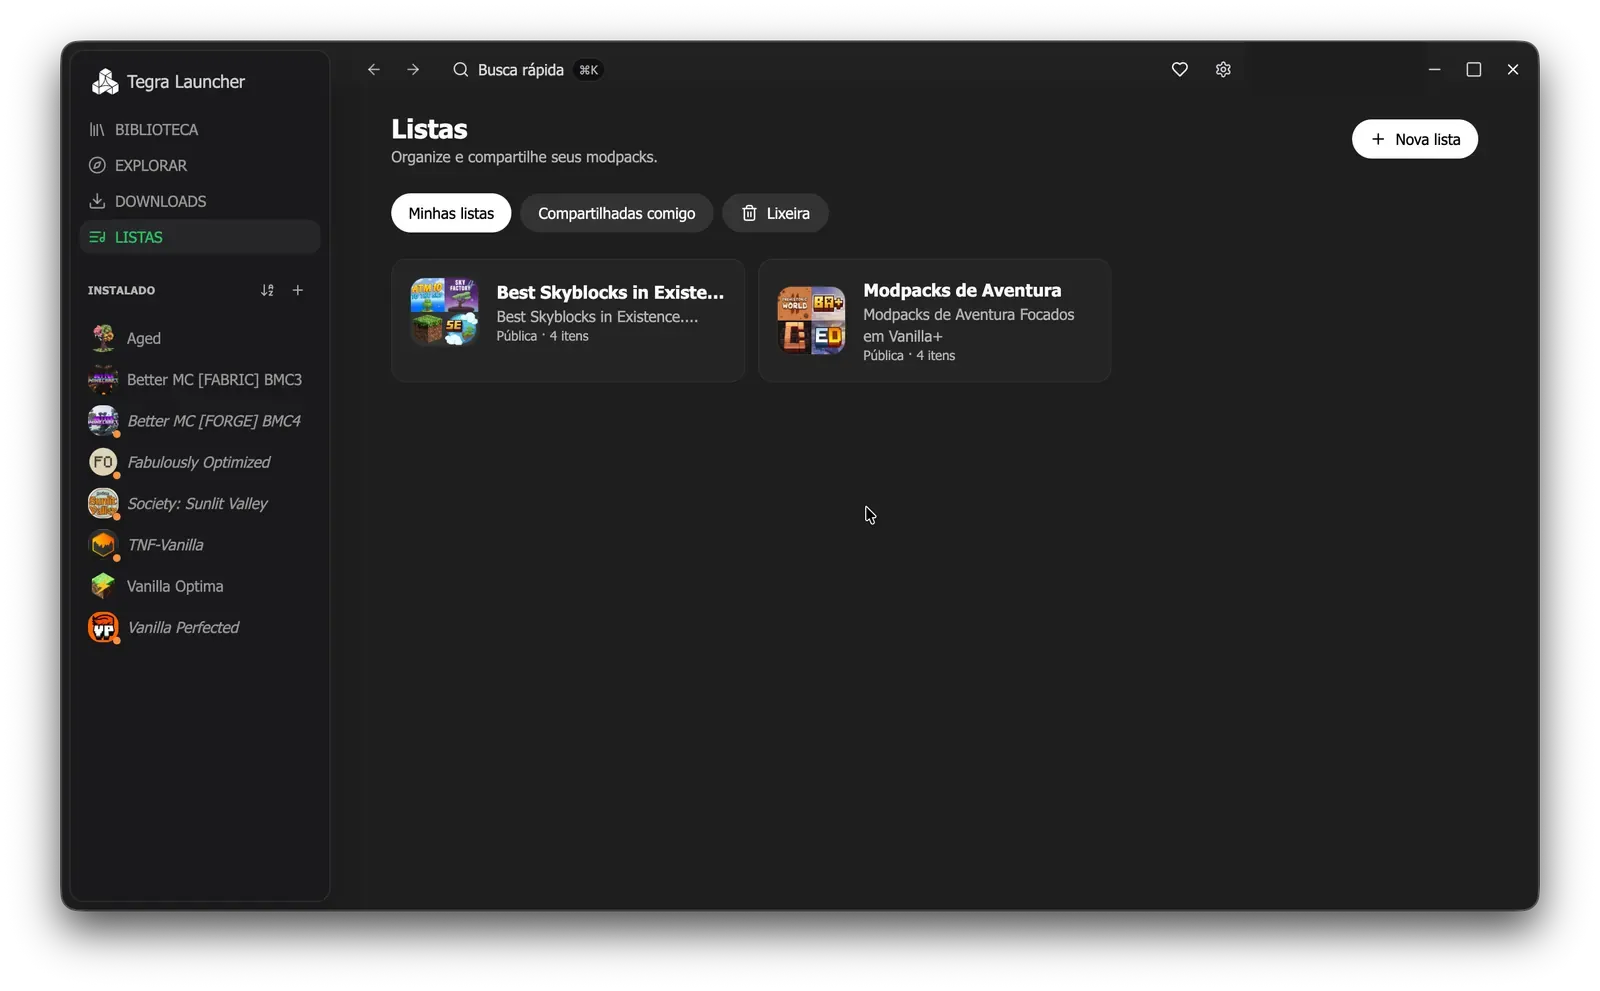This screenshot has height=991, width=1600.
Task: Open the Lixeira trash tab
Action: (776, 213)
